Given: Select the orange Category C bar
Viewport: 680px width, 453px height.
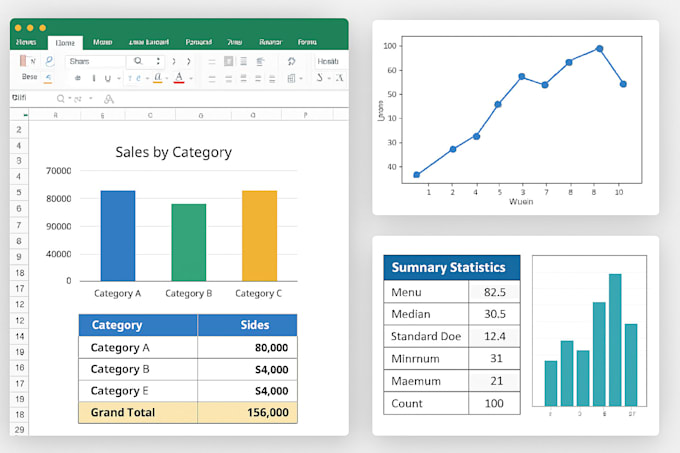Looking at the screenshot, I should click(x=259, y=235).
